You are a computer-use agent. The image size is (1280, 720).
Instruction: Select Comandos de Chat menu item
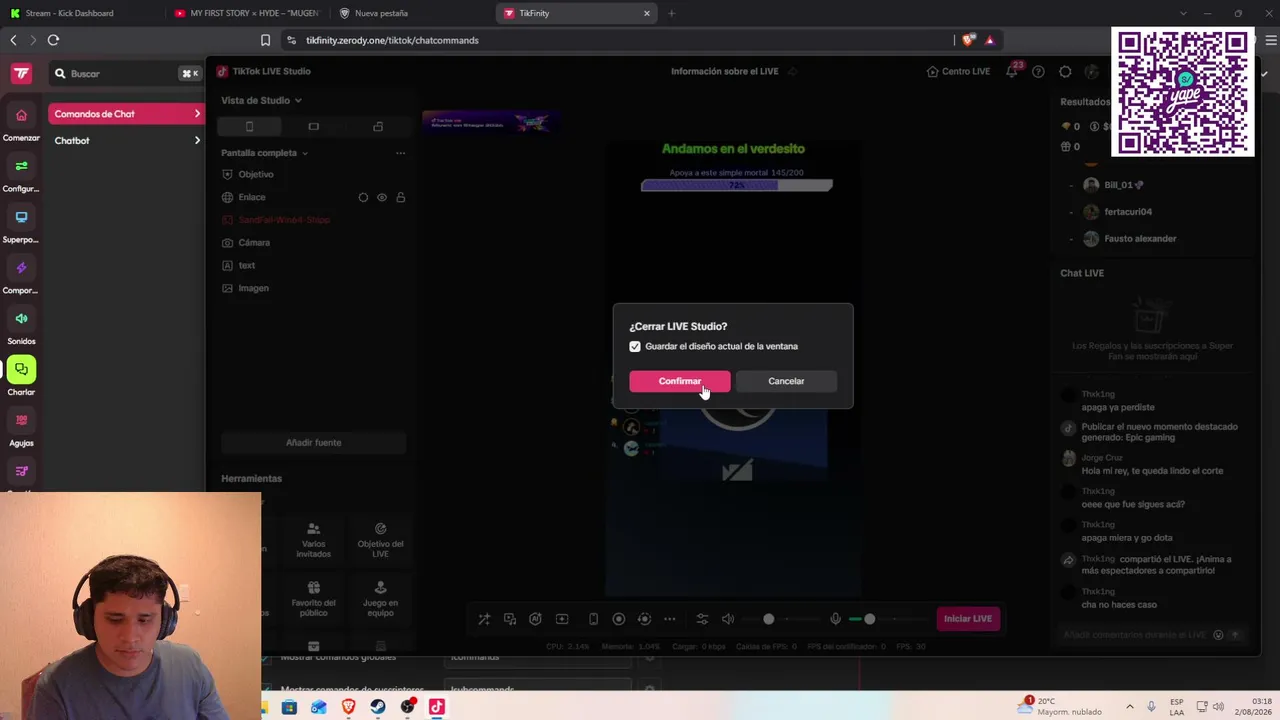pyautogui.click(x=126, y=114)
